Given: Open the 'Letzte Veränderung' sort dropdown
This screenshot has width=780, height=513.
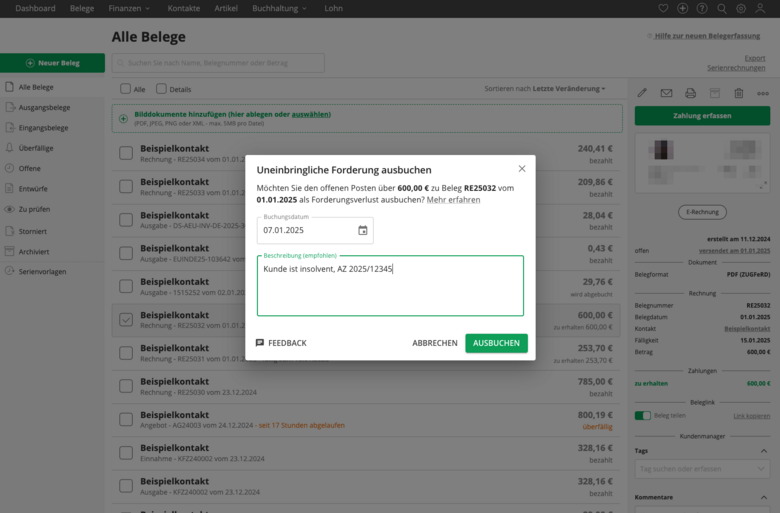Looking at the screenshot, I should click(568, 89).
